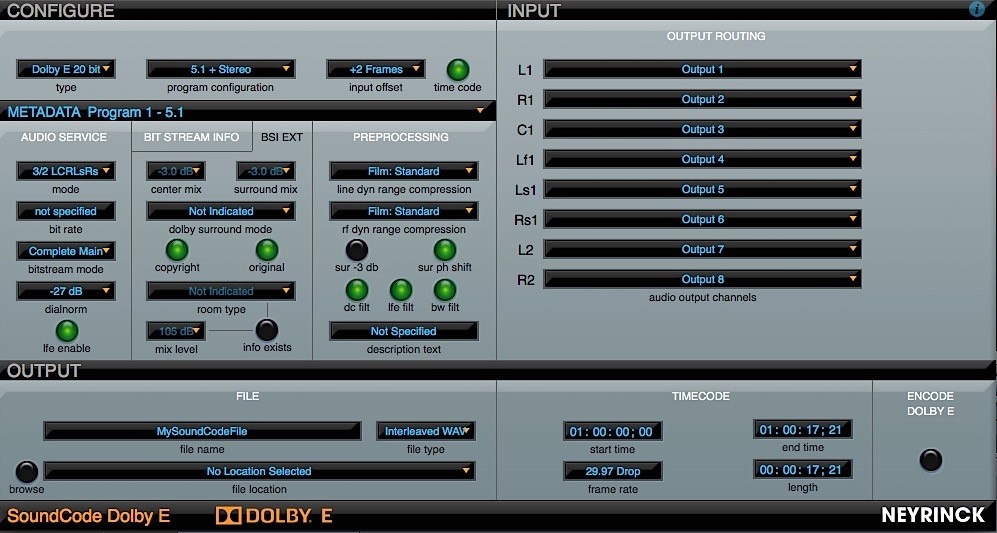Toggle the bw filt light
The height and width of the screenshot is (533, 997).
click(x=445, y=290)
